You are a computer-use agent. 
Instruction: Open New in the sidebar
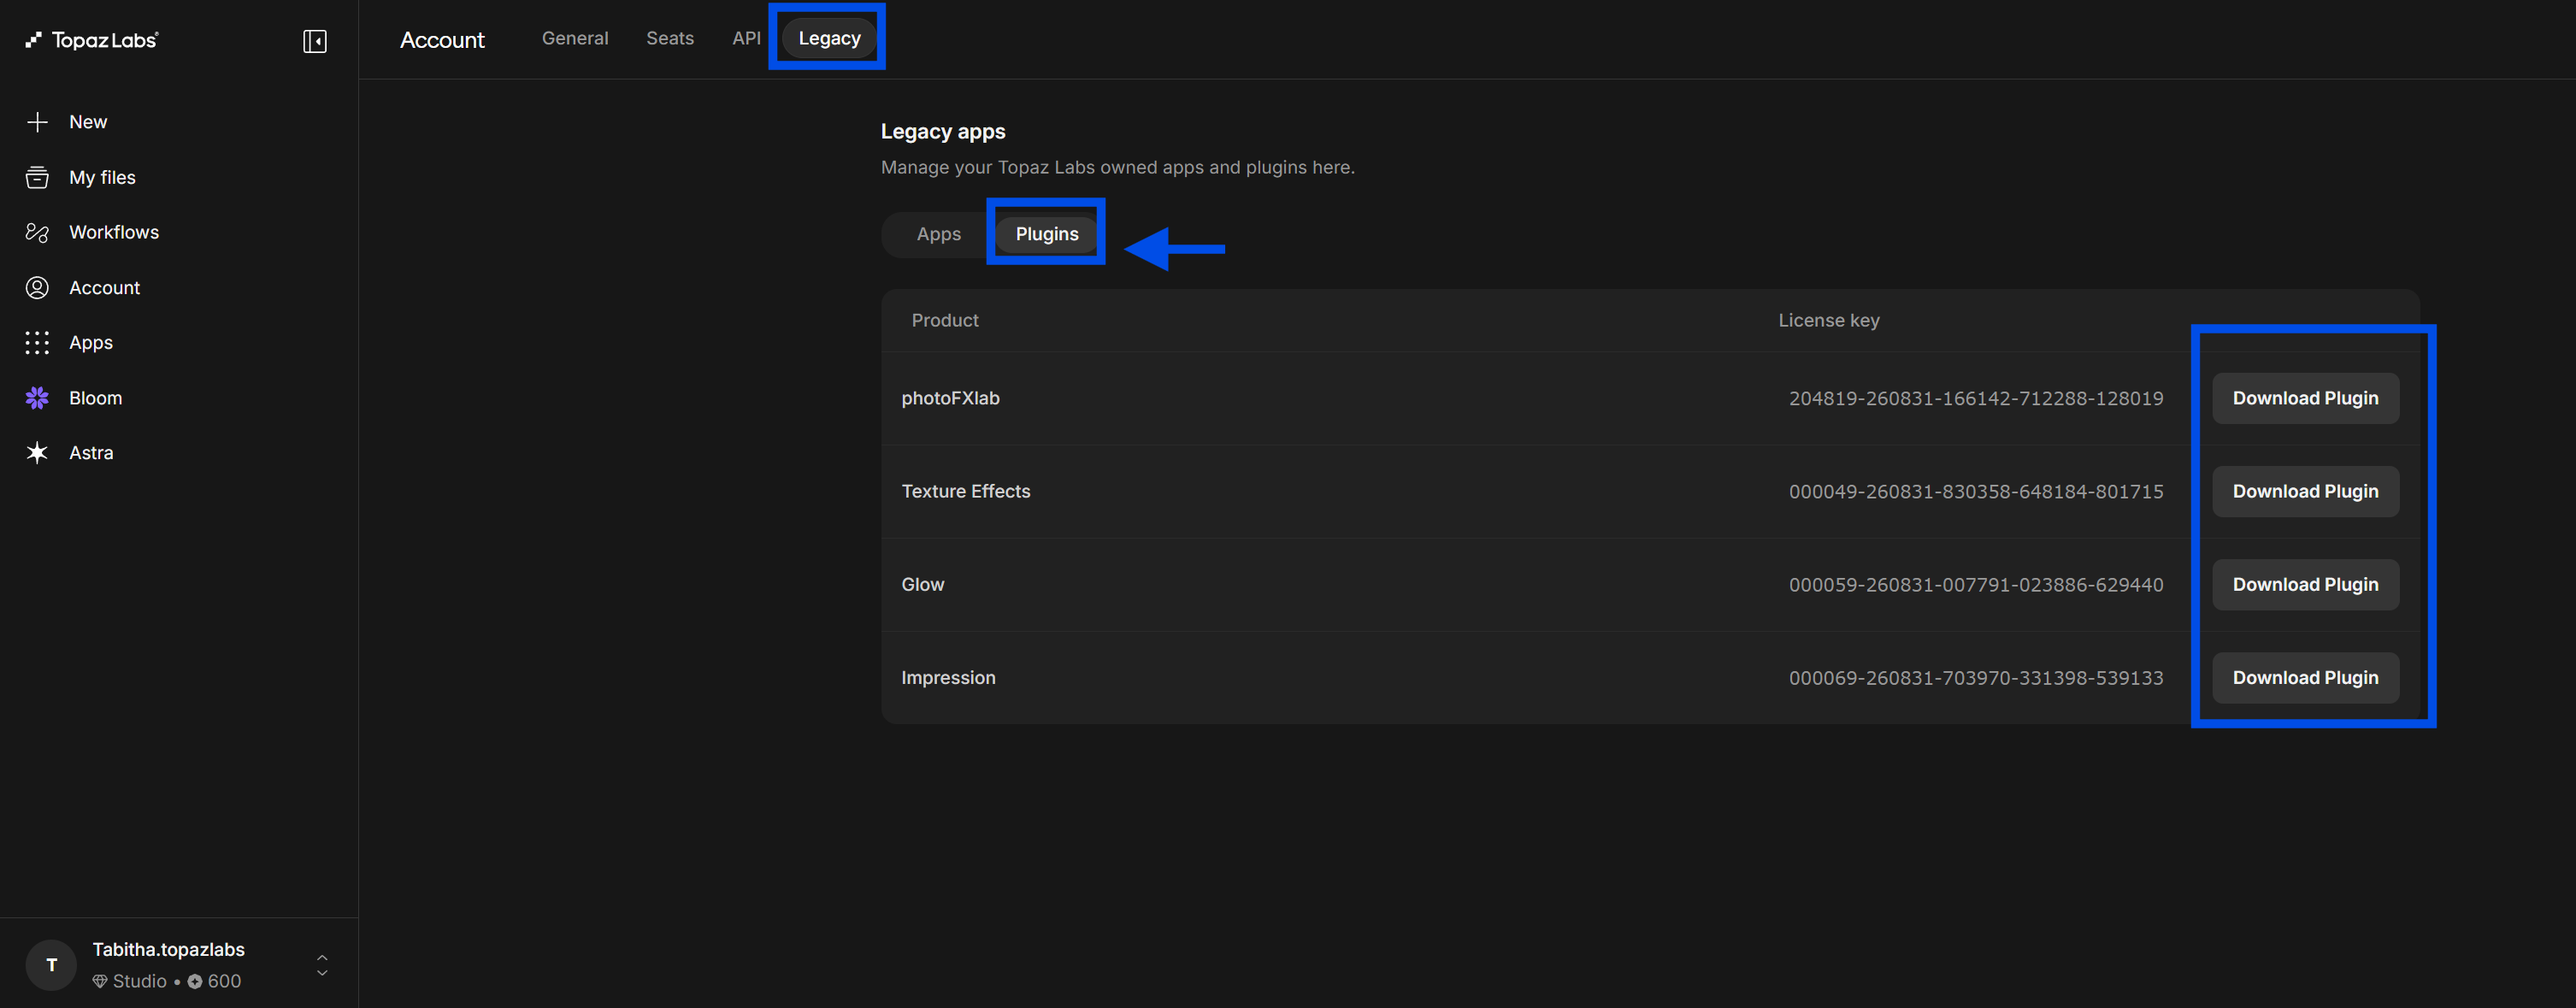88,122
